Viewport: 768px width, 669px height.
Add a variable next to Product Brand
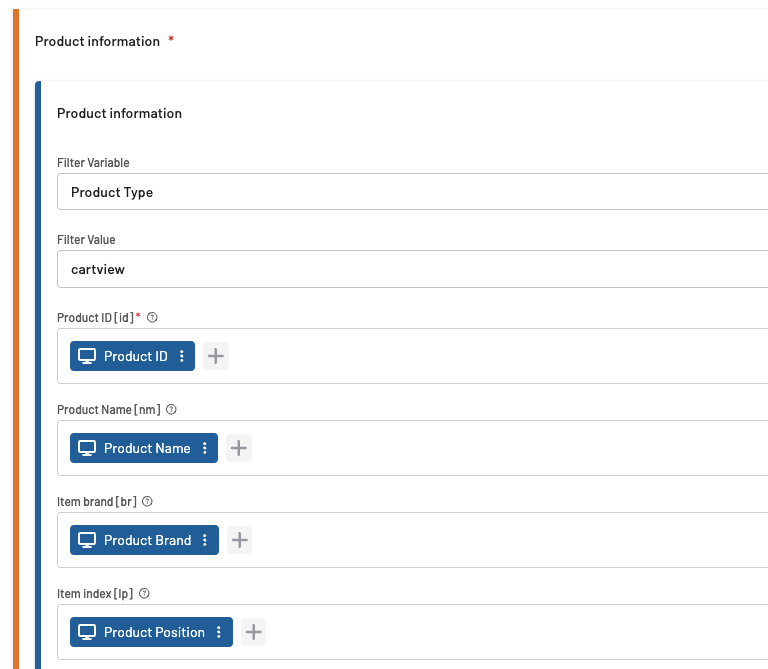click(240, 540)
